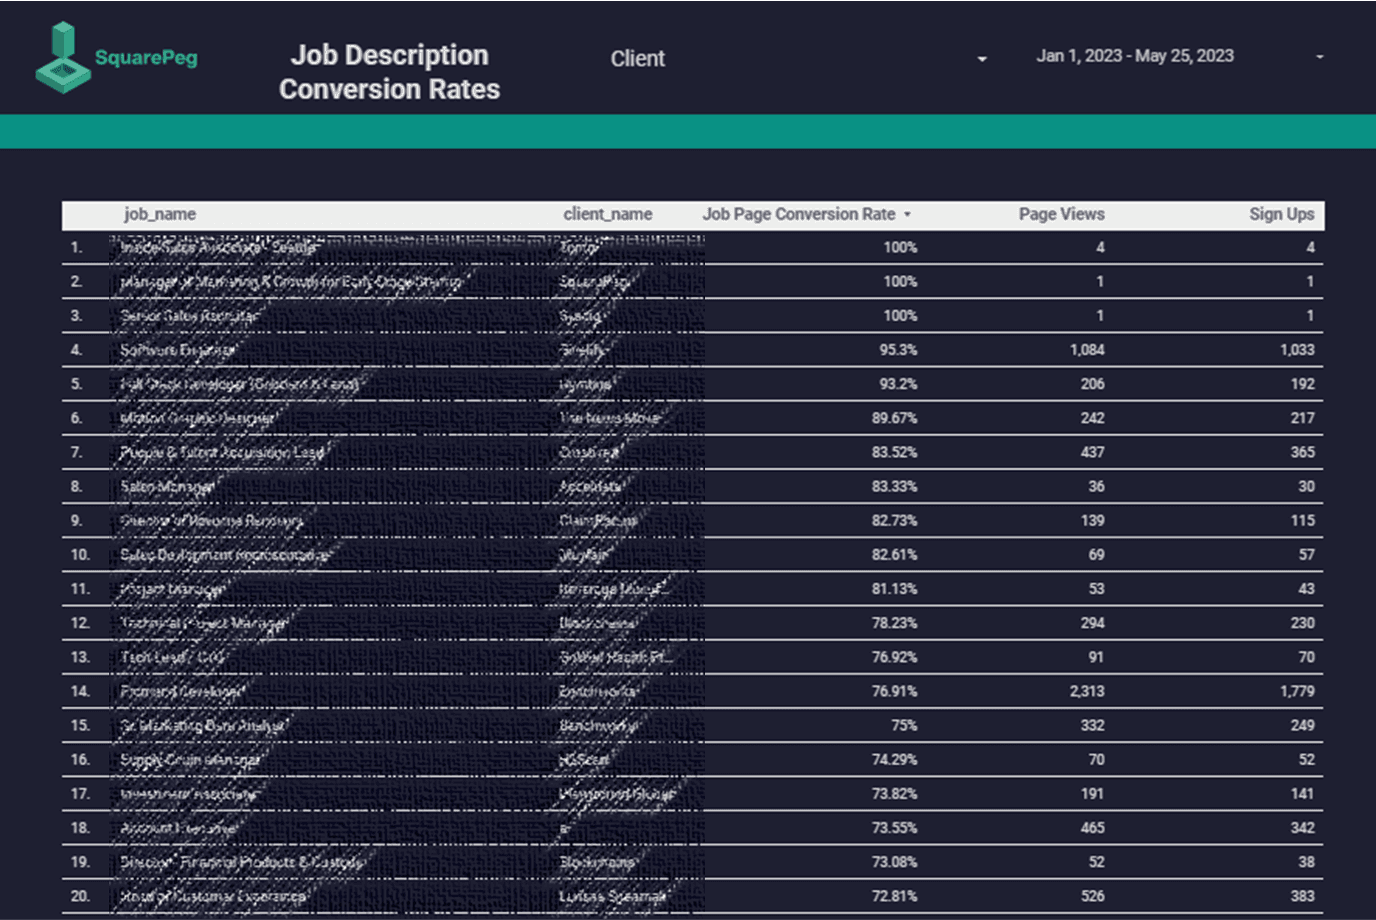The height and width of the screenshot is (920, 1376).
Task: Select the 81.13% conversion rate cell
Action: point(894,589)
